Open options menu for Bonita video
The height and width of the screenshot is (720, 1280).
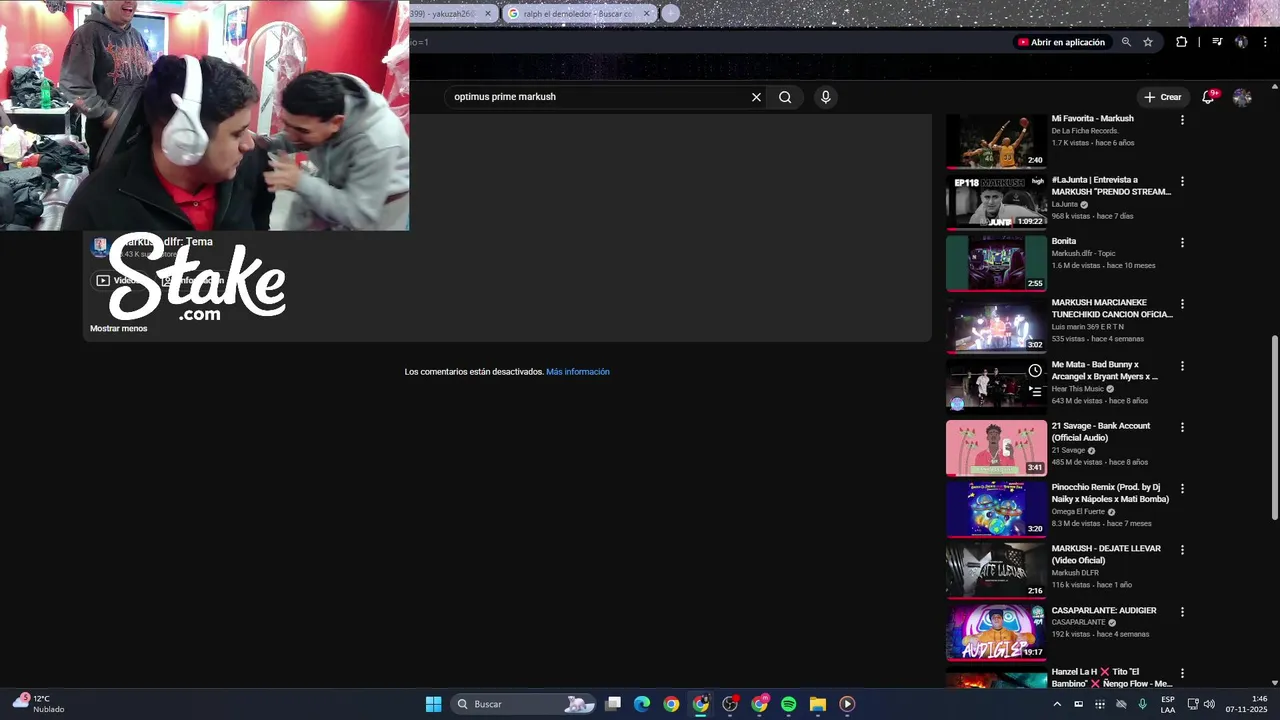coord(1182,243)
